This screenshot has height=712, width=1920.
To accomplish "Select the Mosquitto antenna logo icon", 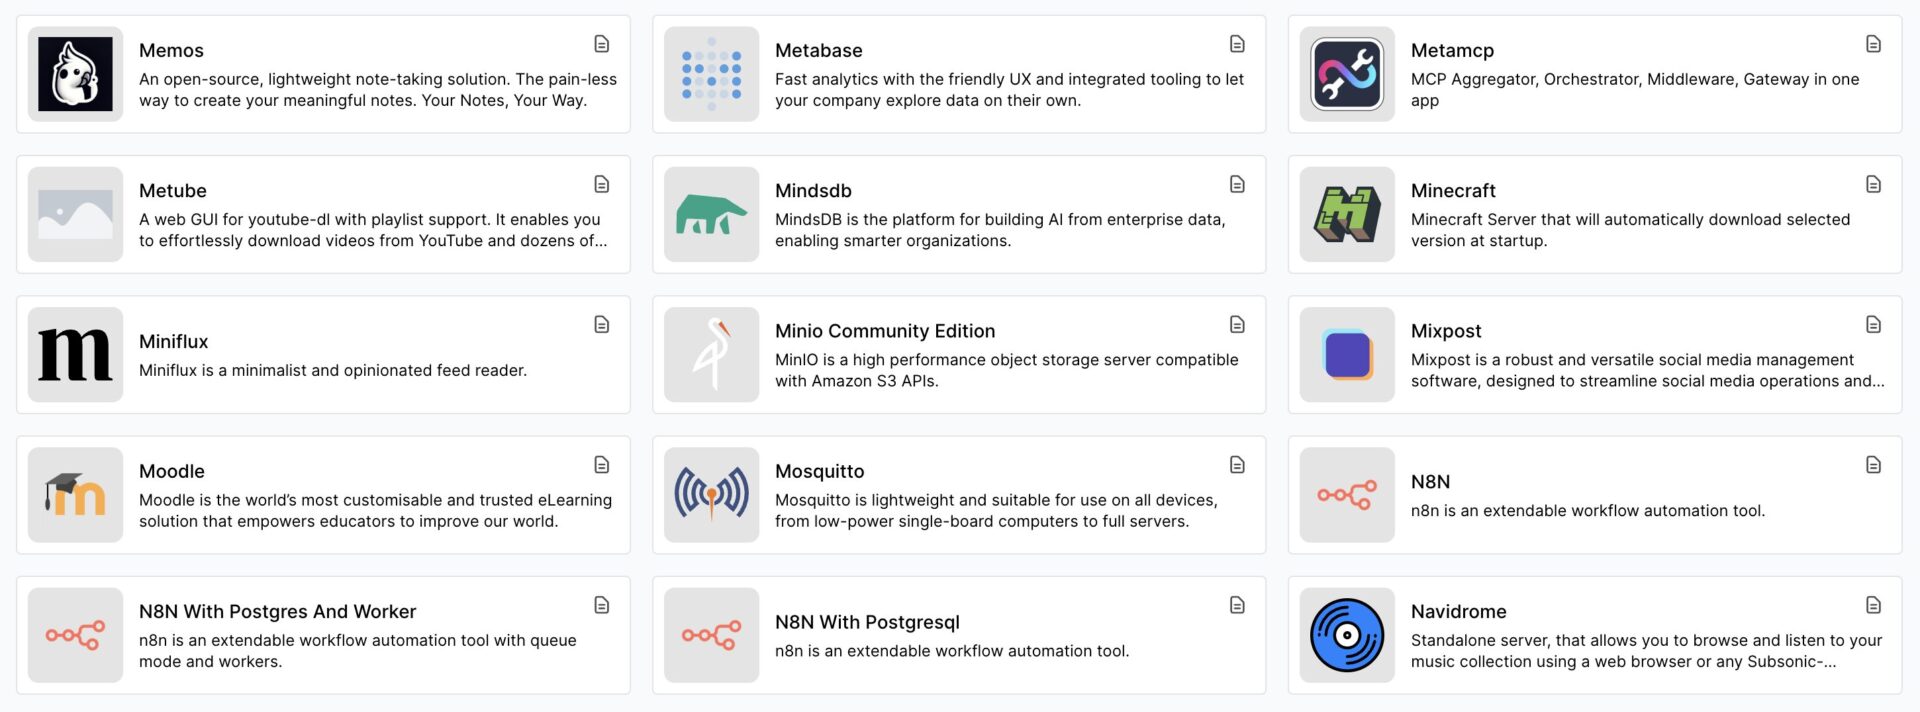I will pyautogui.click(x=711, y=493).
